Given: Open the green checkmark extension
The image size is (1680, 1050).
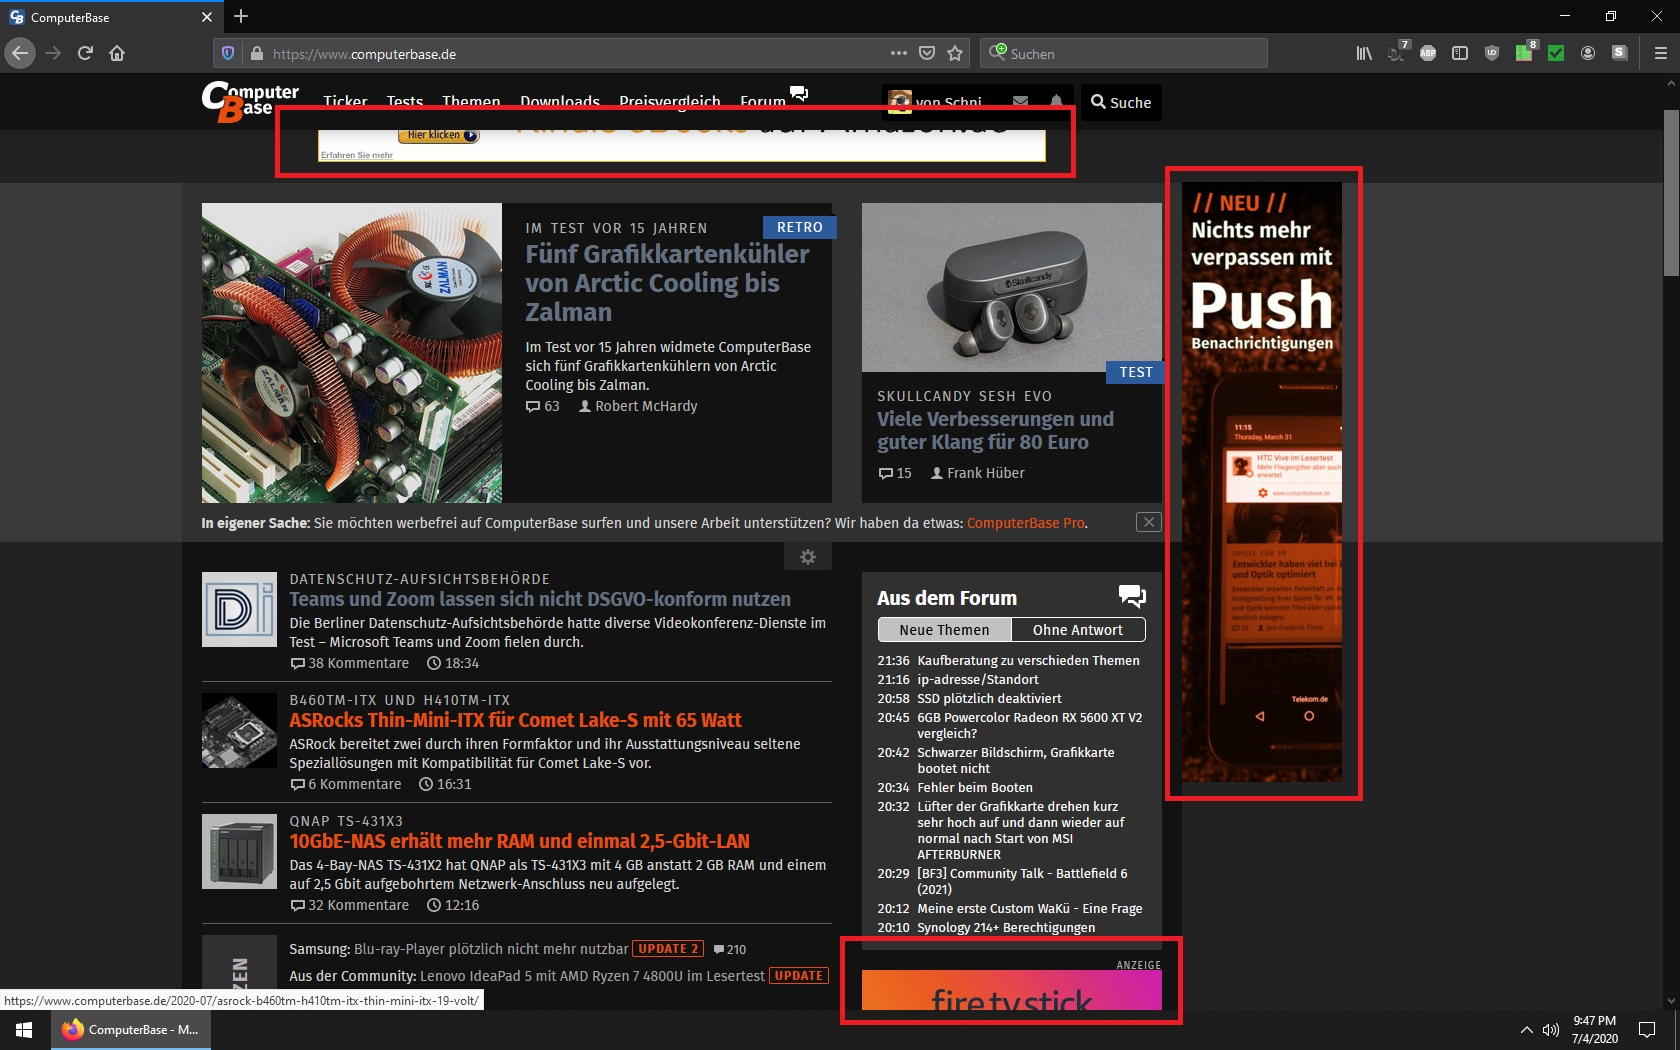Looking at the screenshot, I should (x=1556, y=53).
